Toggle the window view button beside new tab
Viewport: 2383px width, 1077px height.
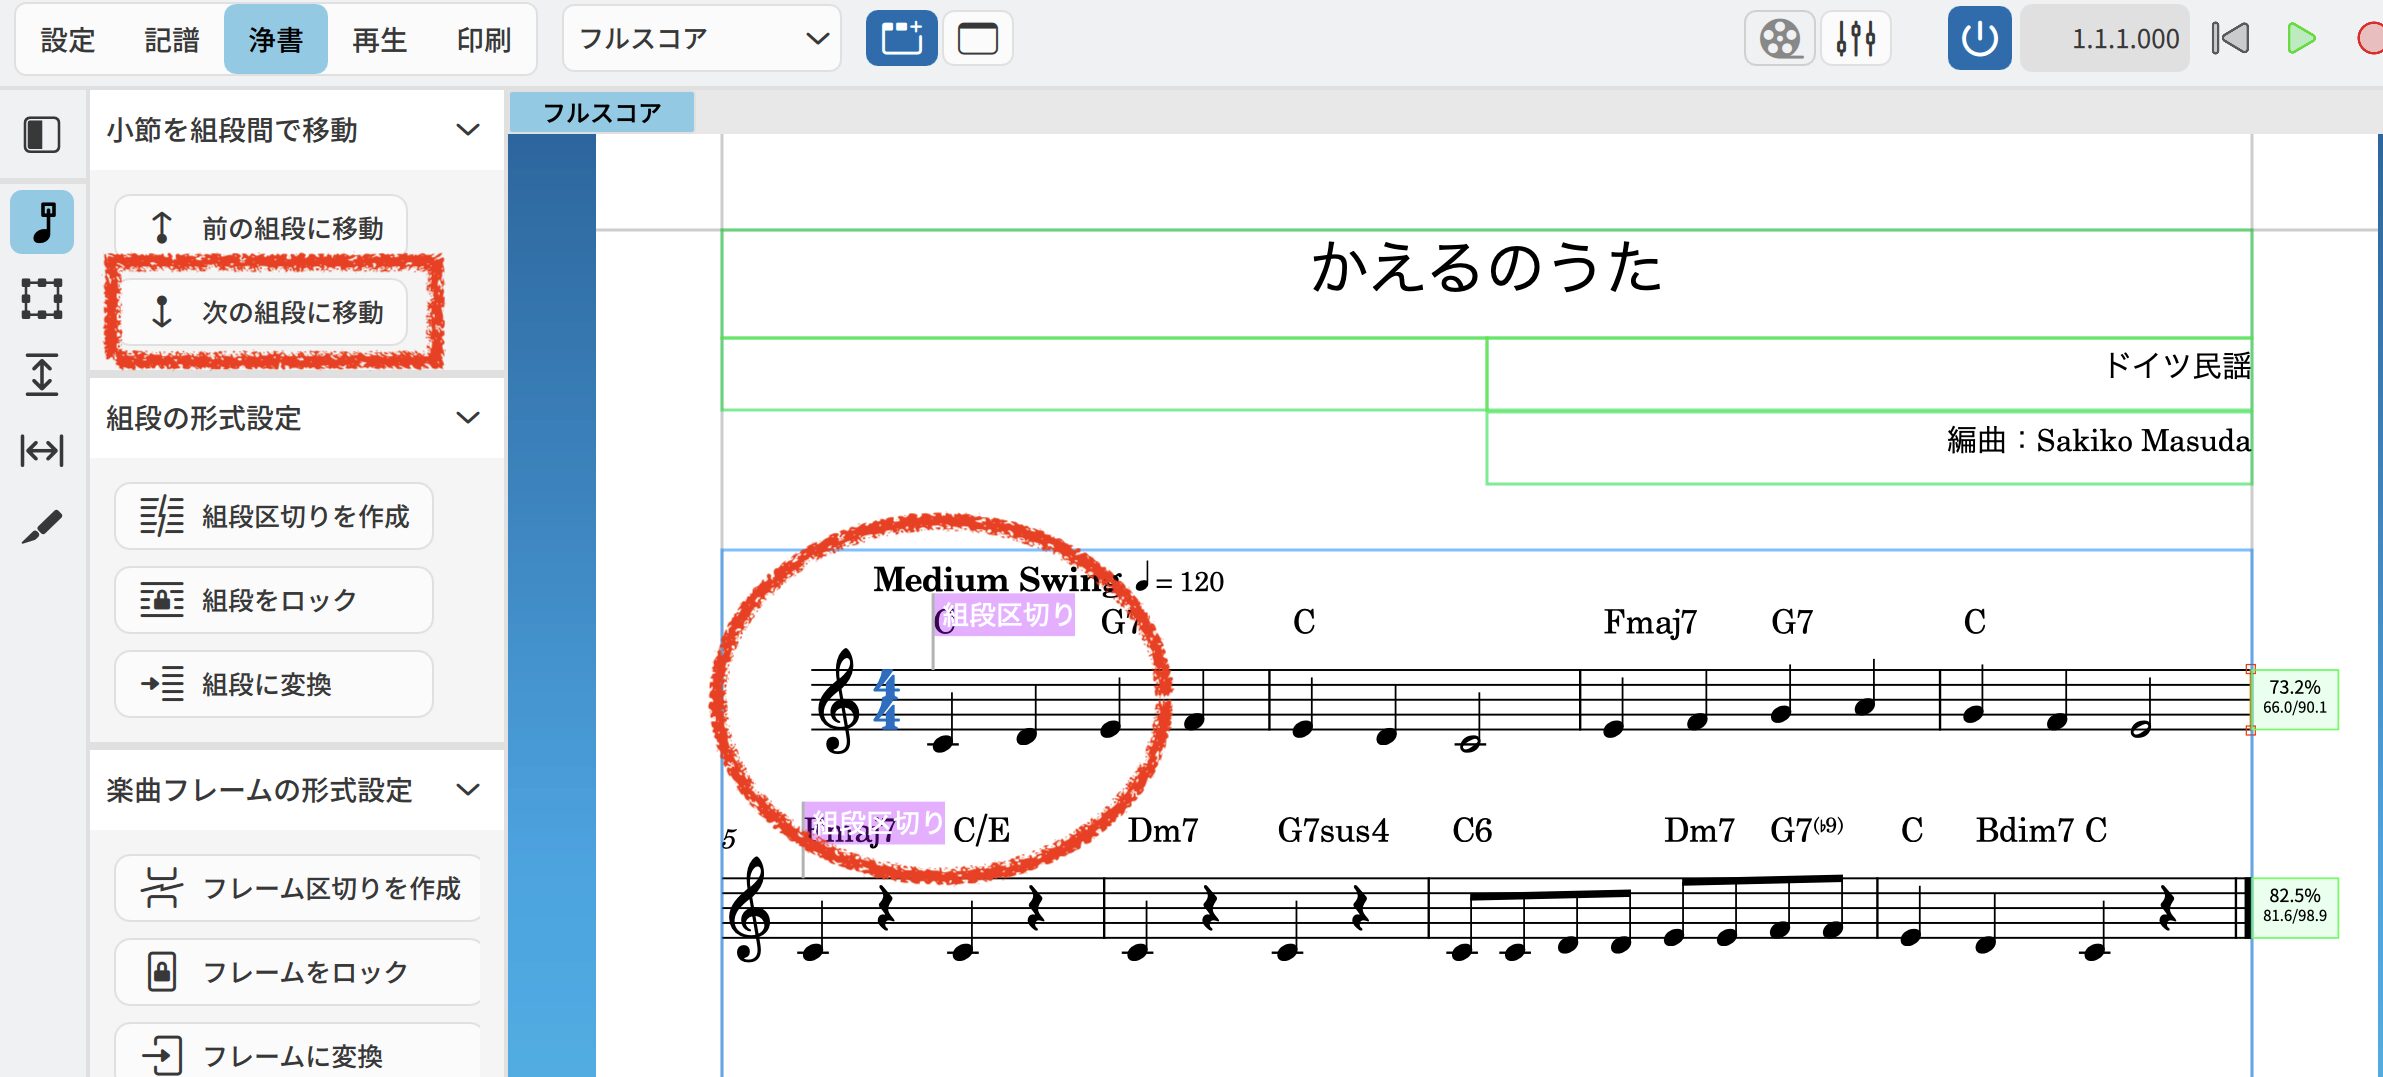pyautogui.click(x=977, y=40)
